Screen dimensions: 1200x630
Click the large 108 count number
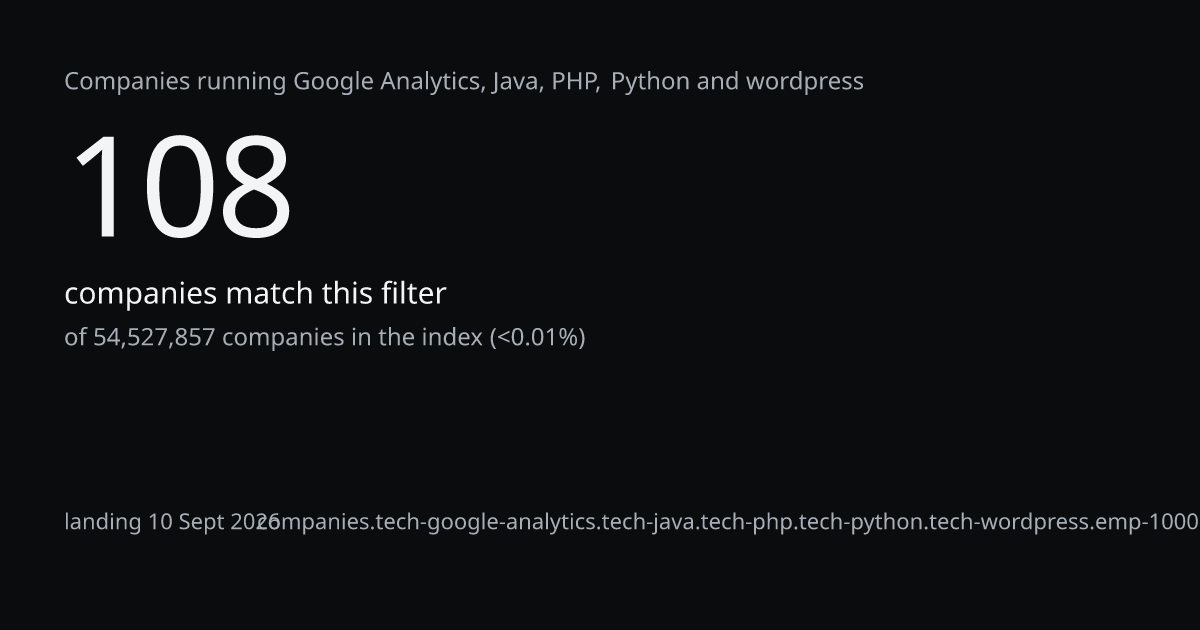[181, 188]
